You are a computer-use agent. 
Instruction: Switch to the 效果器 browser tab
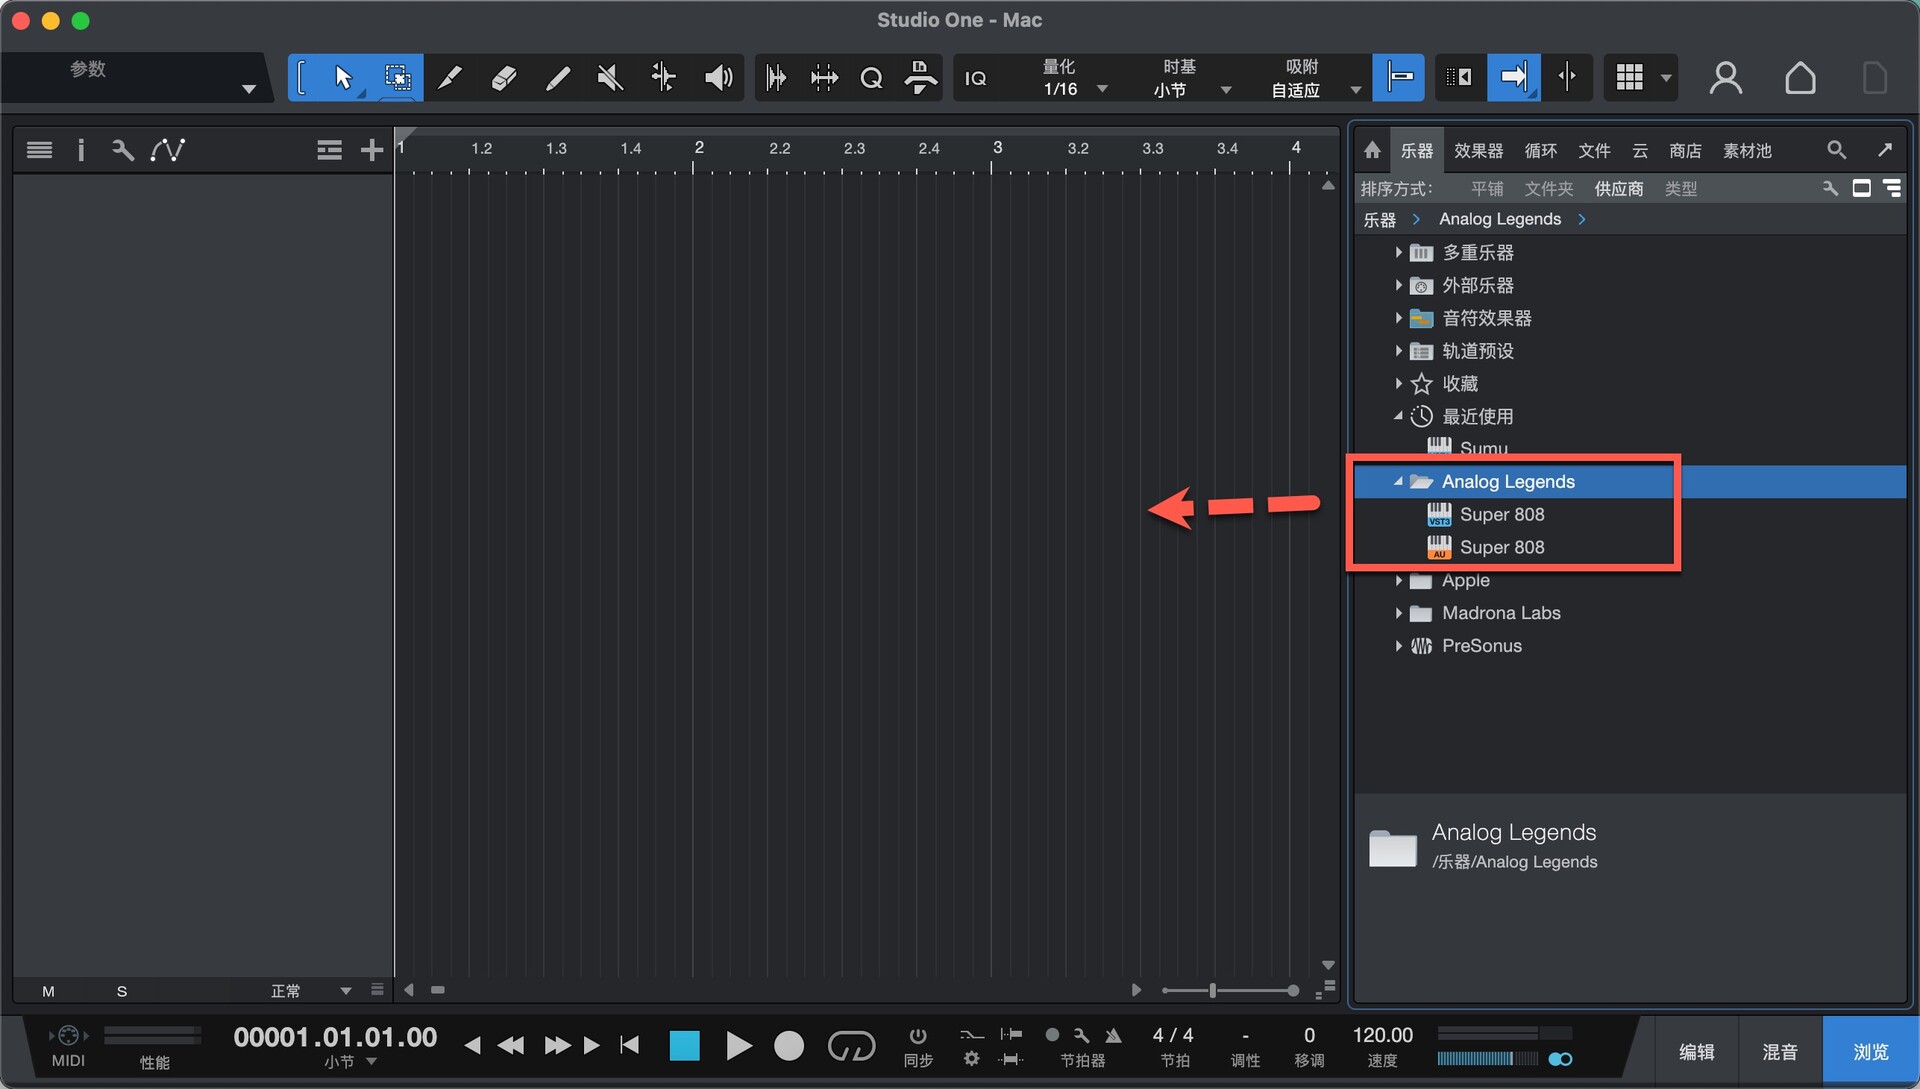click(1478, 150)
